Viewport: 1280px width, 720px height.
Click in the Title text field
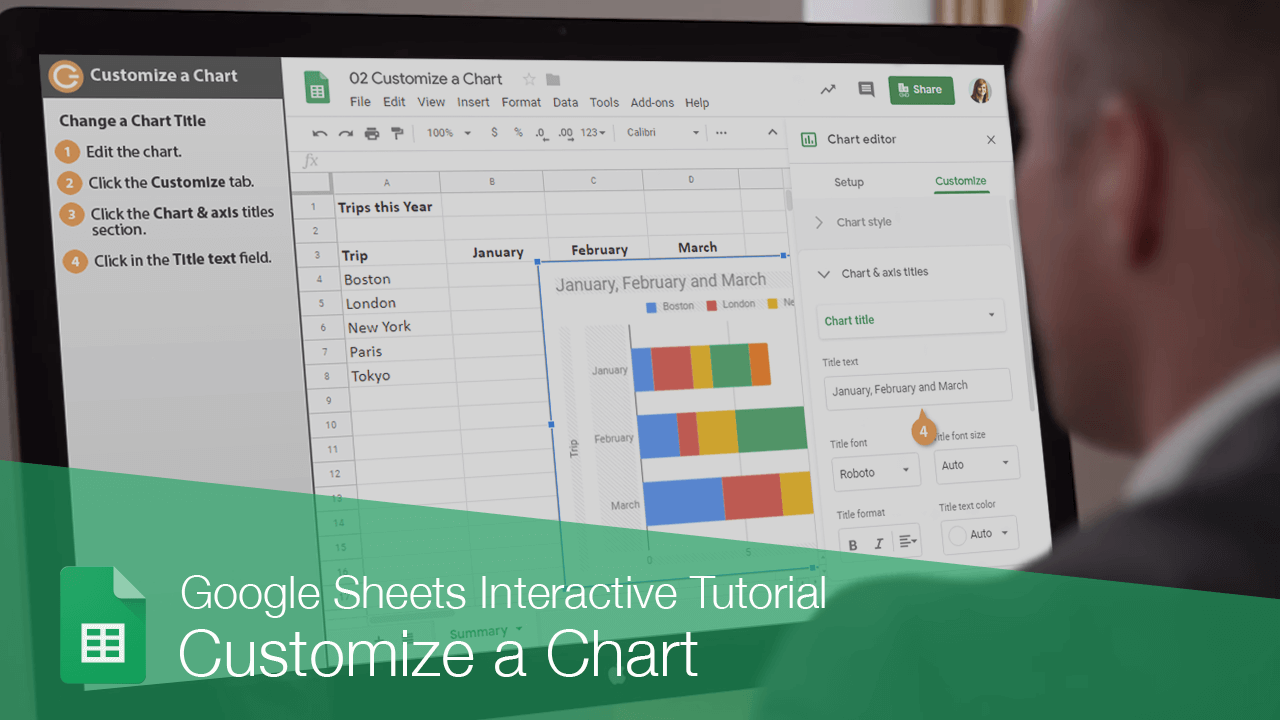click(x=917, y=386)
